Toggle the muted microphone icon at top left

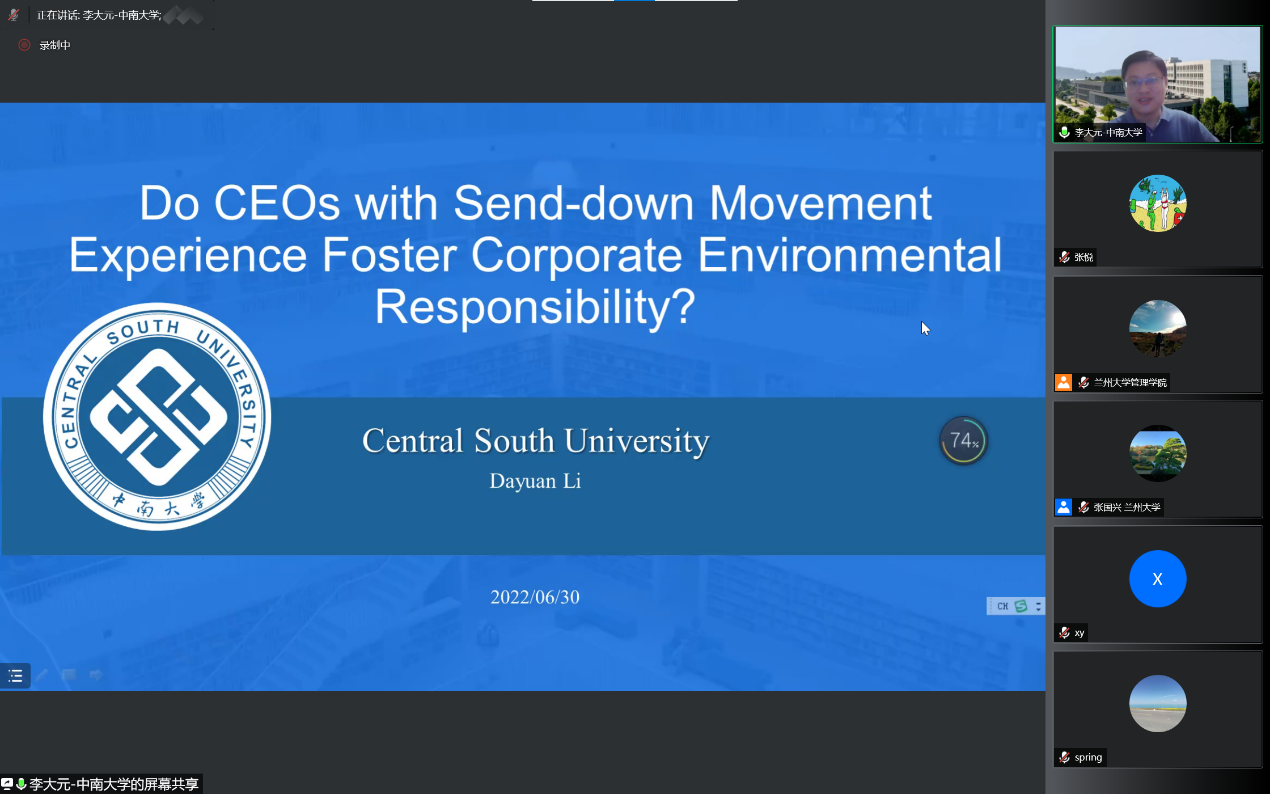click(14, 15)
